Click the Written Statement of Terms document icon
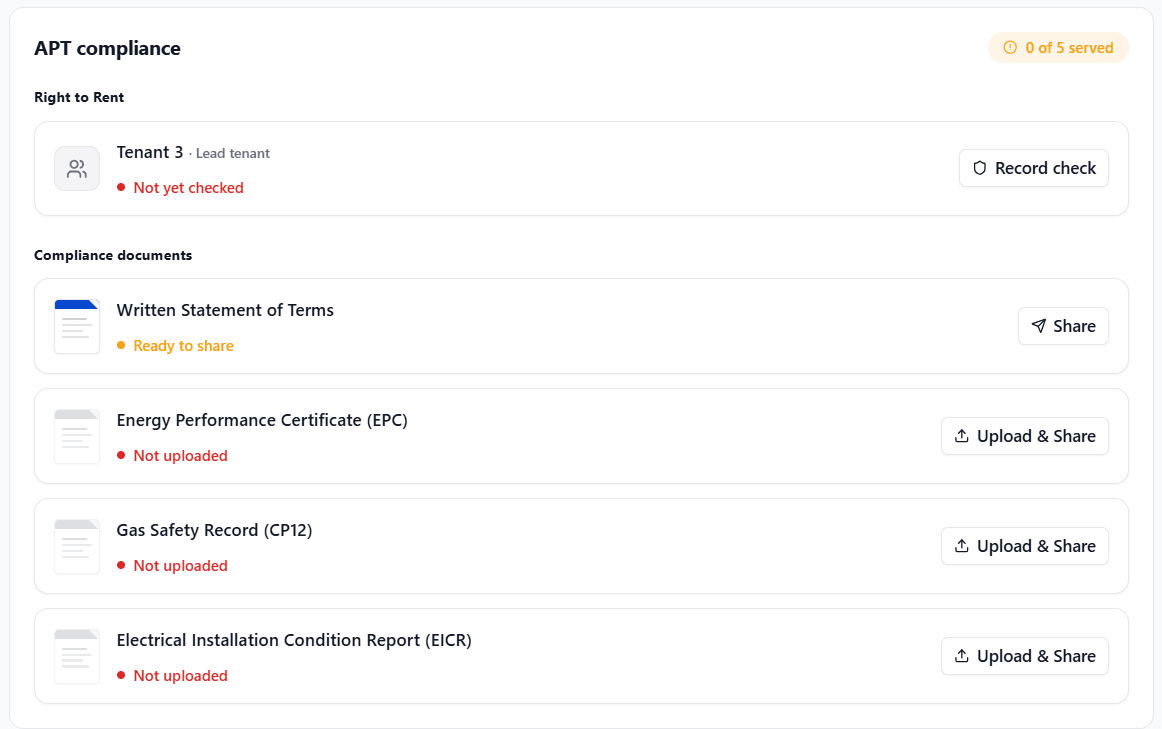The image size is (1162, 729). pyautogui.click(x=77, y=327)
